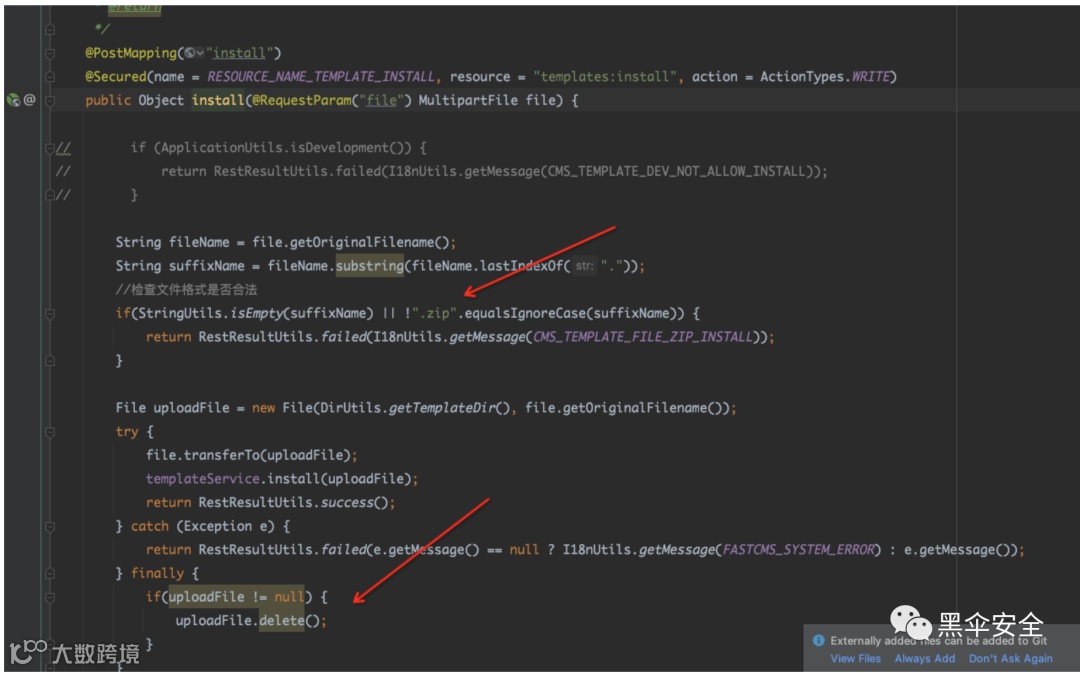This screenshot has width=1080, height=673.
Task: Click the fileName variable declaration
Action: pos(199,242)
